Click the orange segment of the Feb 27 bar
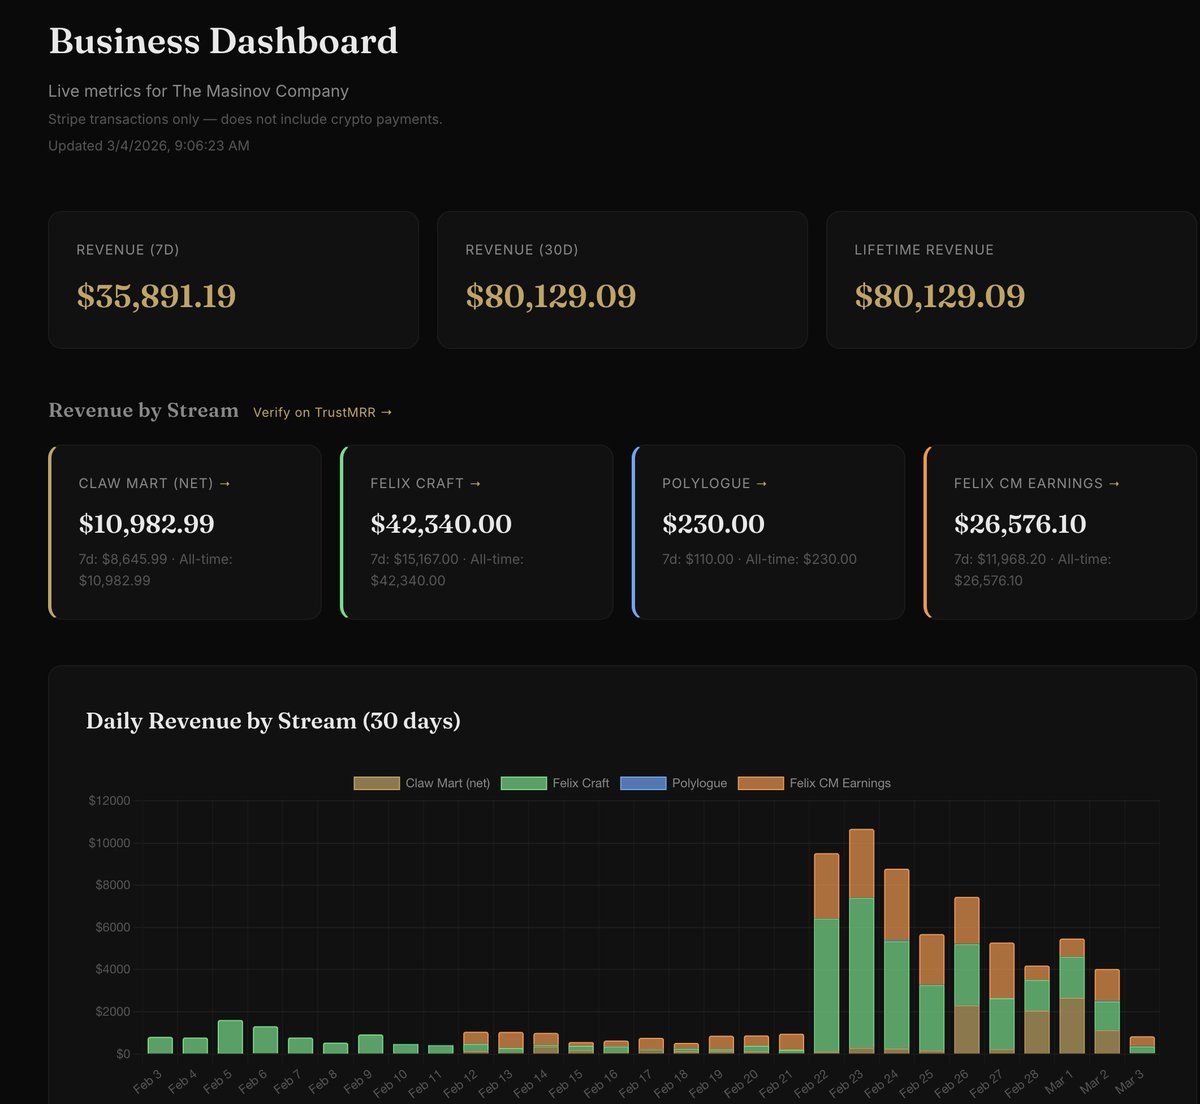Screen dimensions: 1200x1104 coord(1002,970)
